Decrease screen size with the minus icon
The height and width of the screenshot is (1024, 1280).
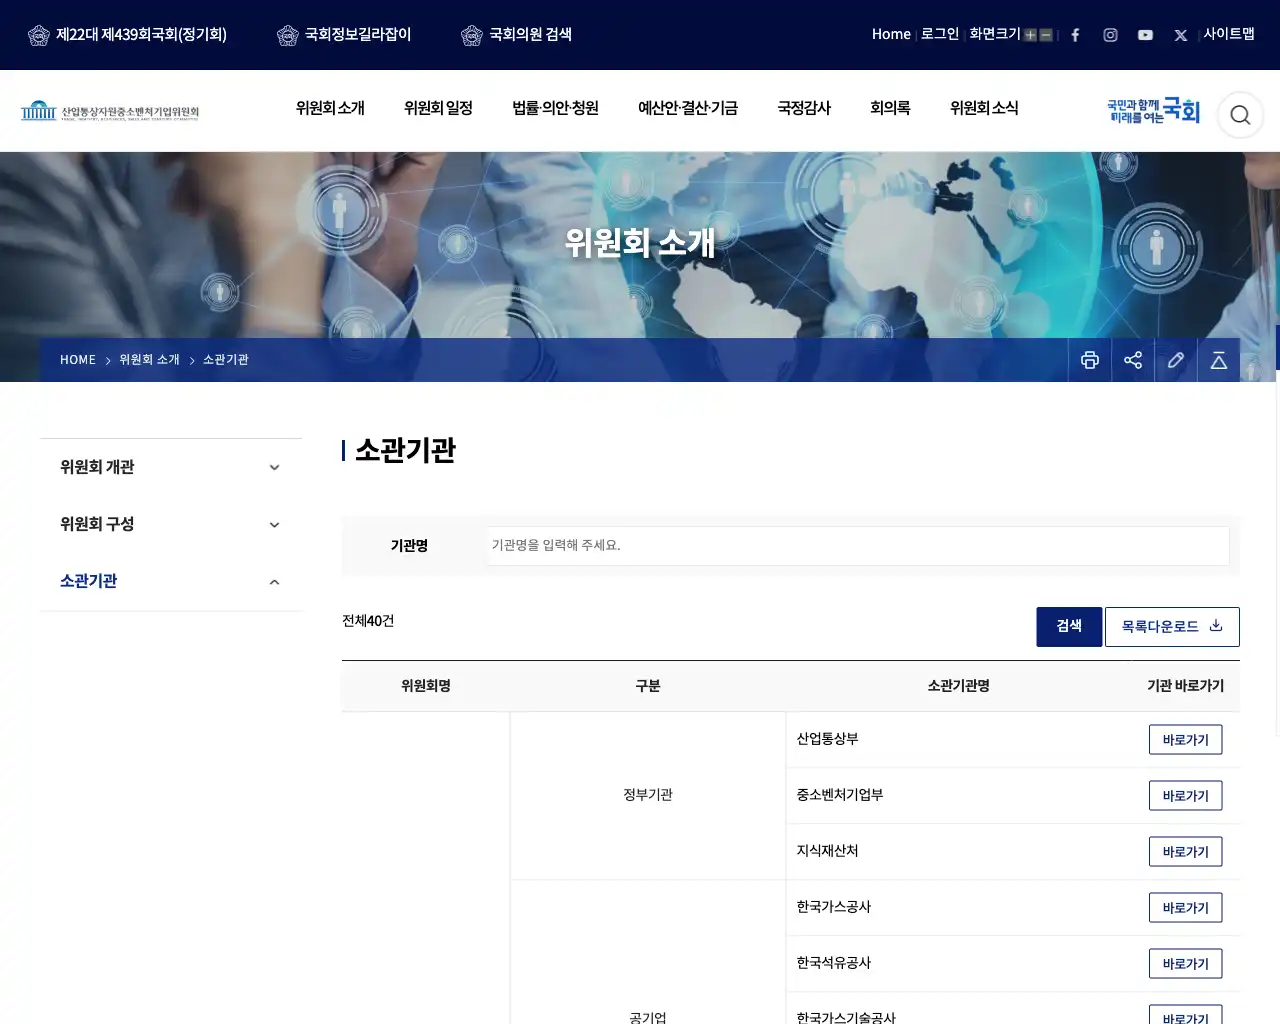click(x=1046, y=35)
